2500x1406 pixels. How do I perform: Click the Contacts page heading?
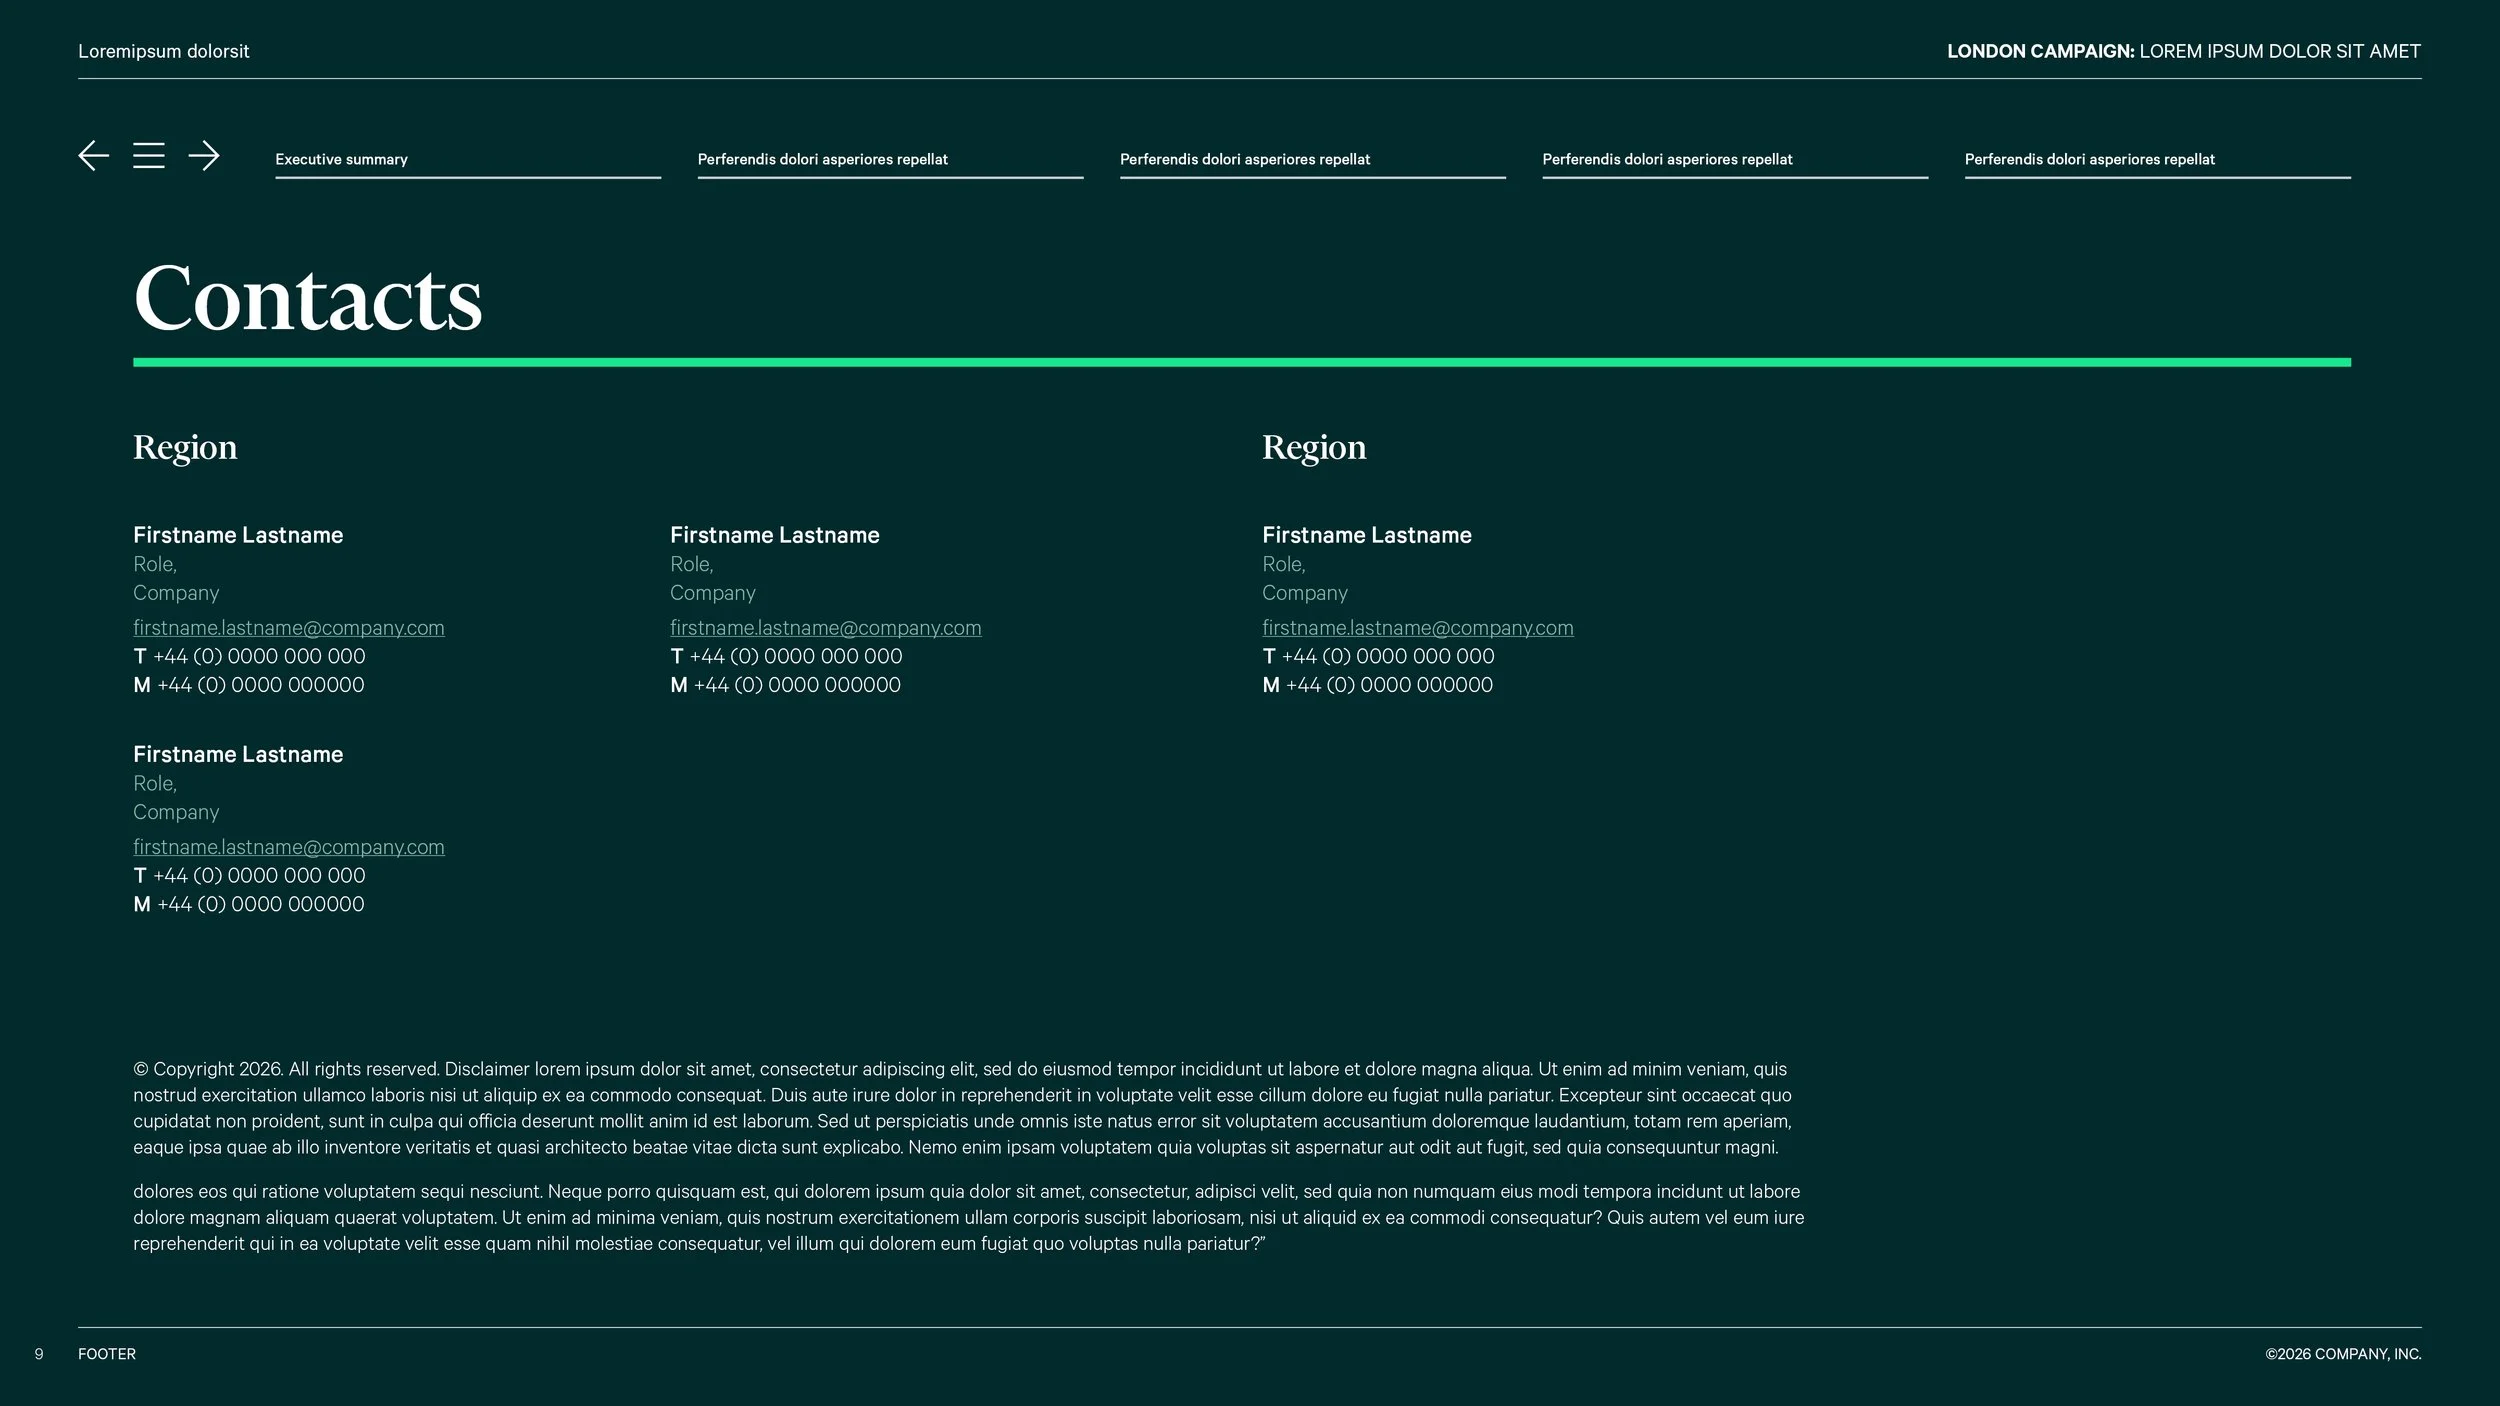pyautogui.click(x=308, y=299)
